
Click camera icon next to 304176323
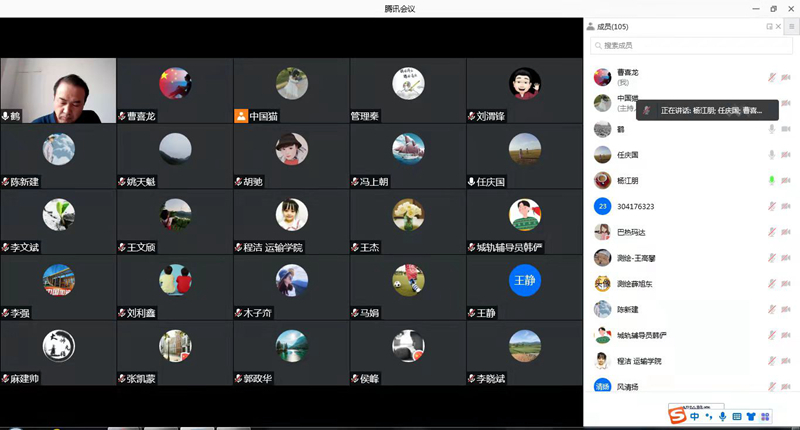coord(786,207)
